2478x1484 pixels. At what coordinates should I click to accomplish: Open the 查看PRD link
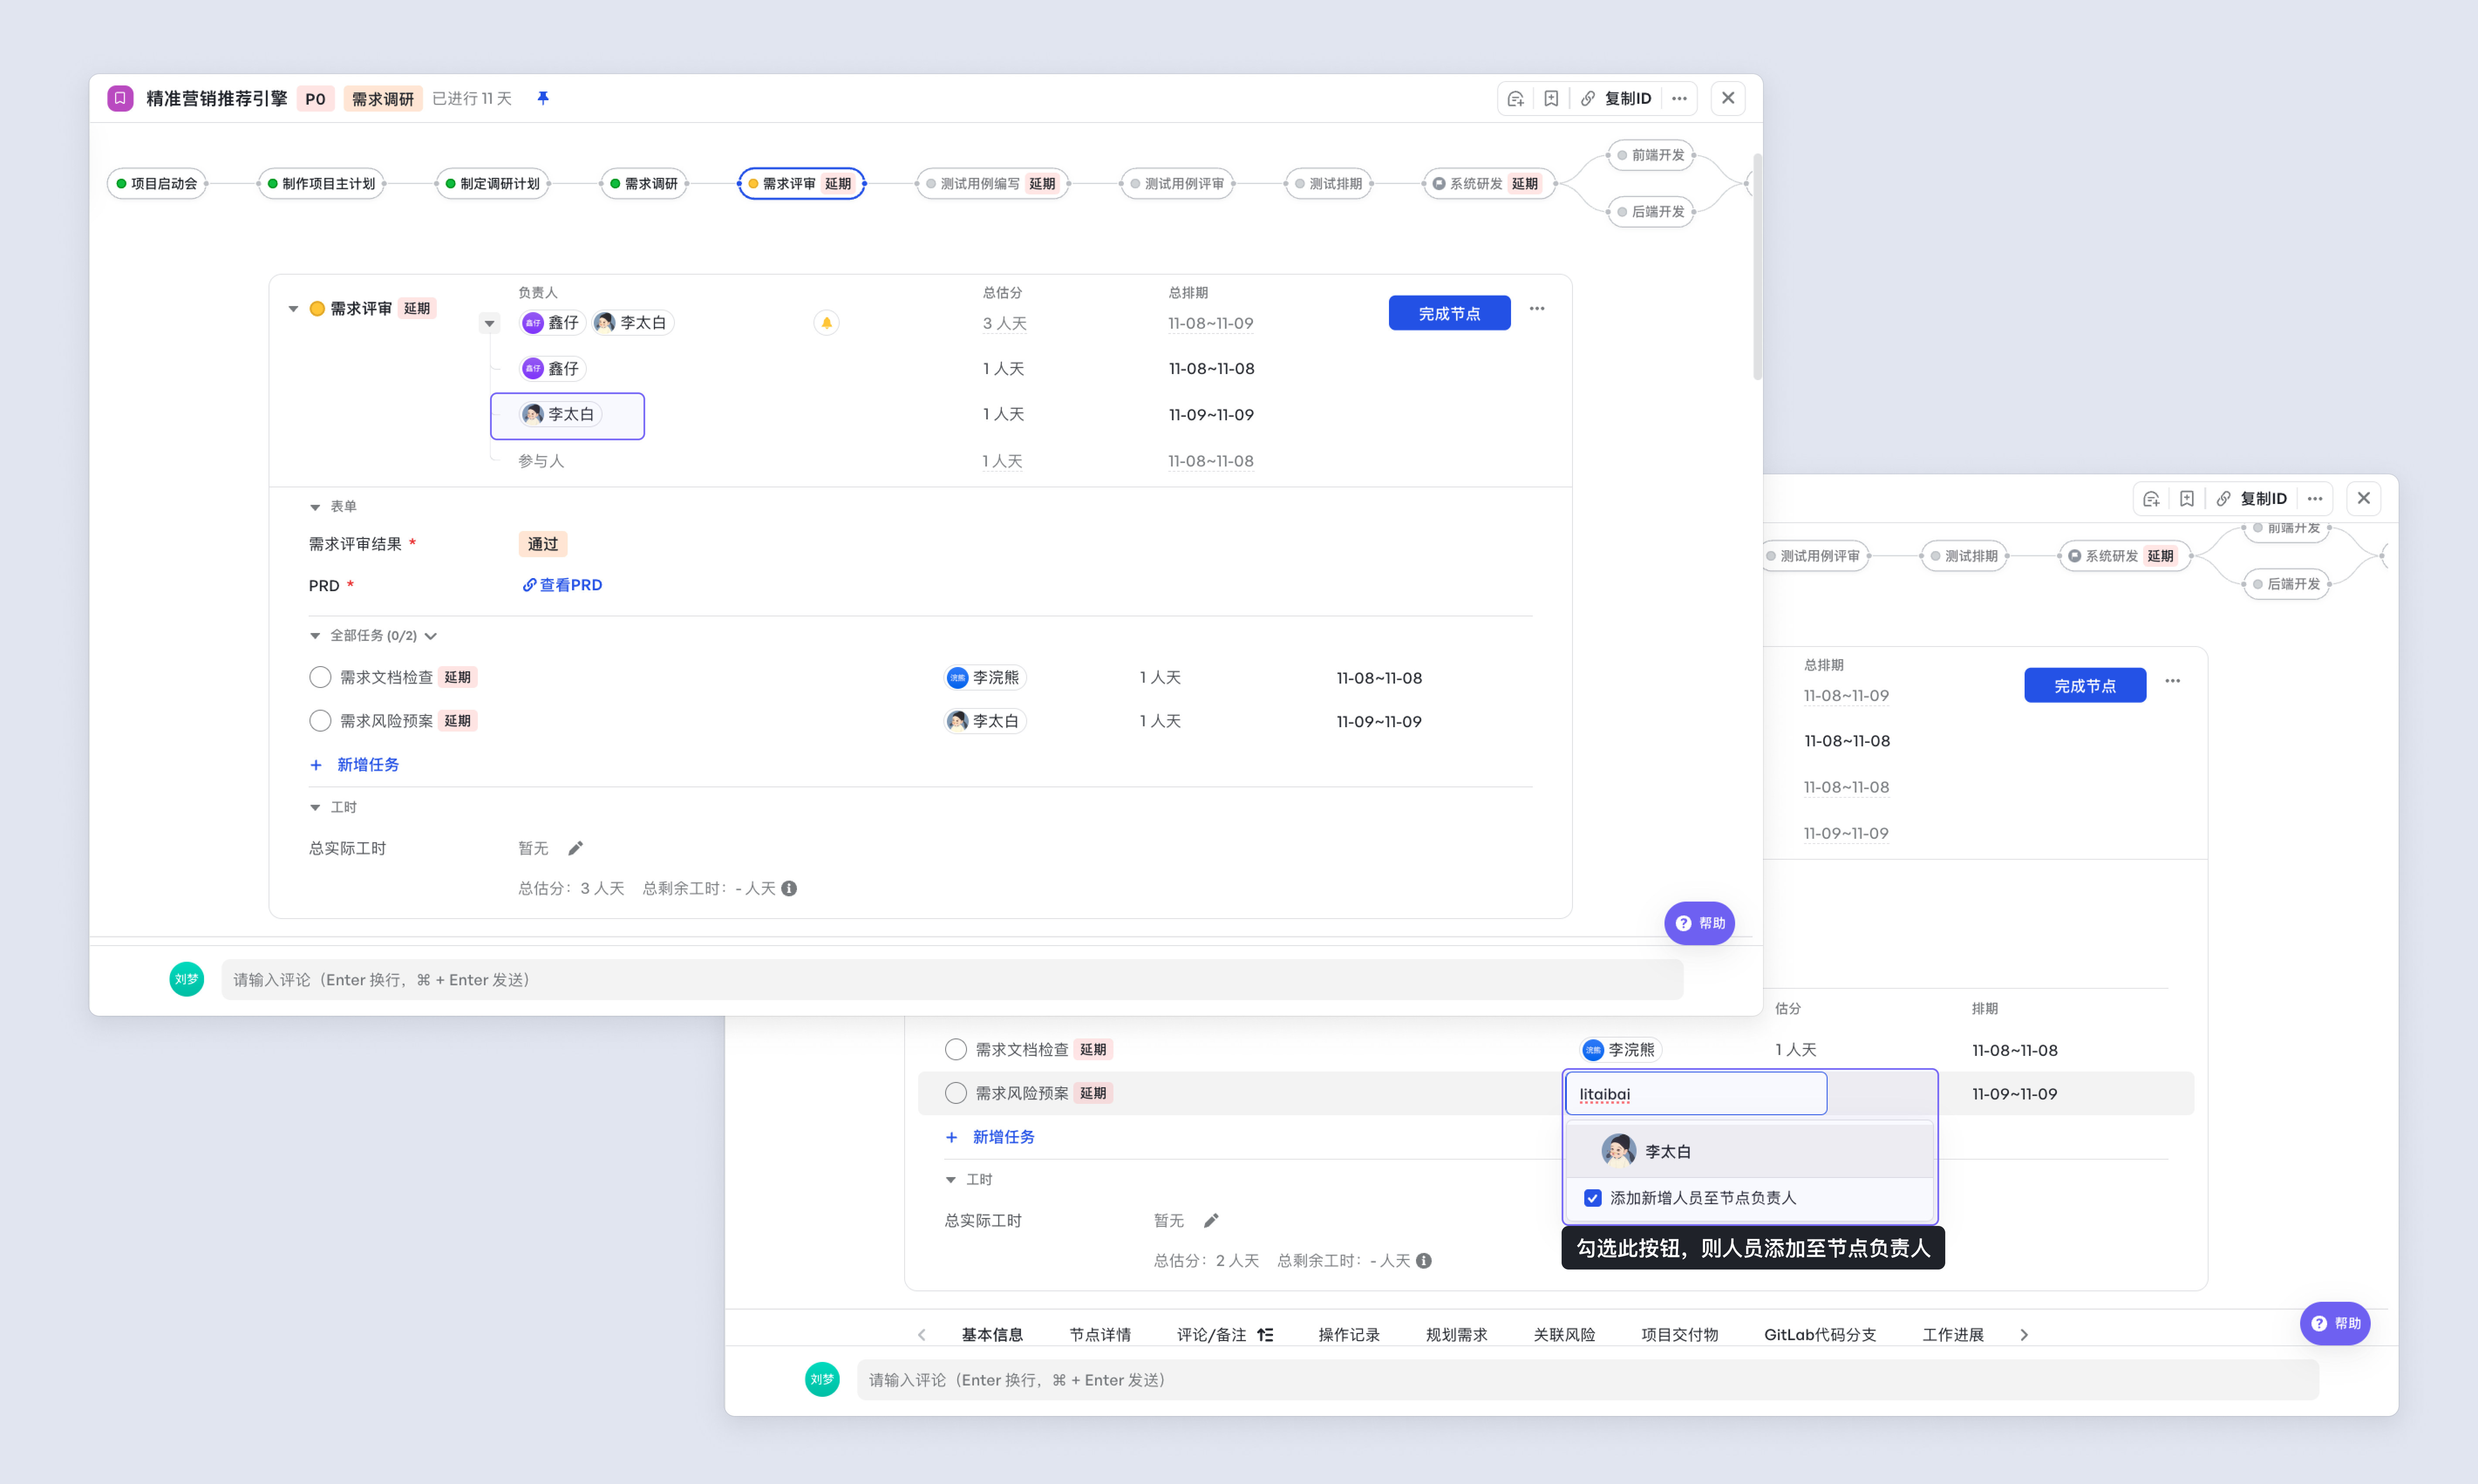[x=562, y=585]
